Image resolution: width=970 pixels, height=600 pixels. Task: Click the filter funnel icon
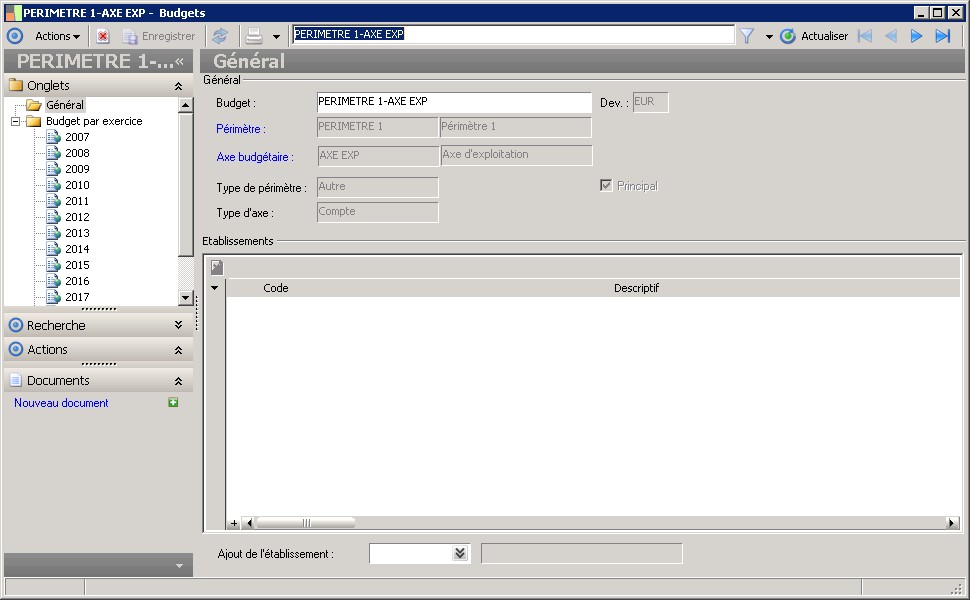point(747,36)
